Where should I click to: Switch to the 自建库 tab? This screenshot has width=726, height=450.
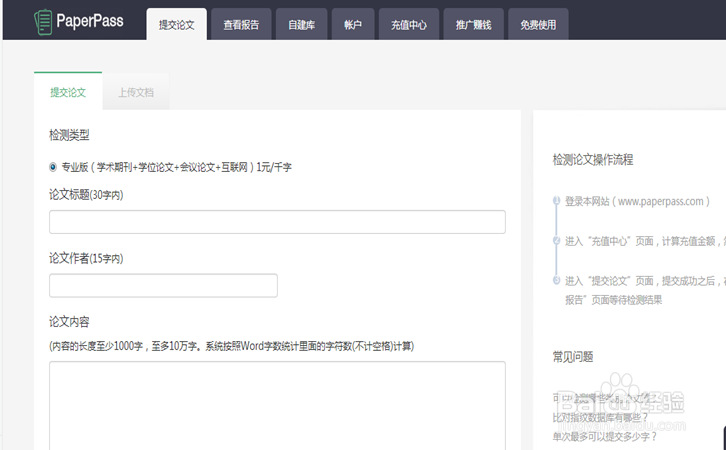tap(301, 24)
